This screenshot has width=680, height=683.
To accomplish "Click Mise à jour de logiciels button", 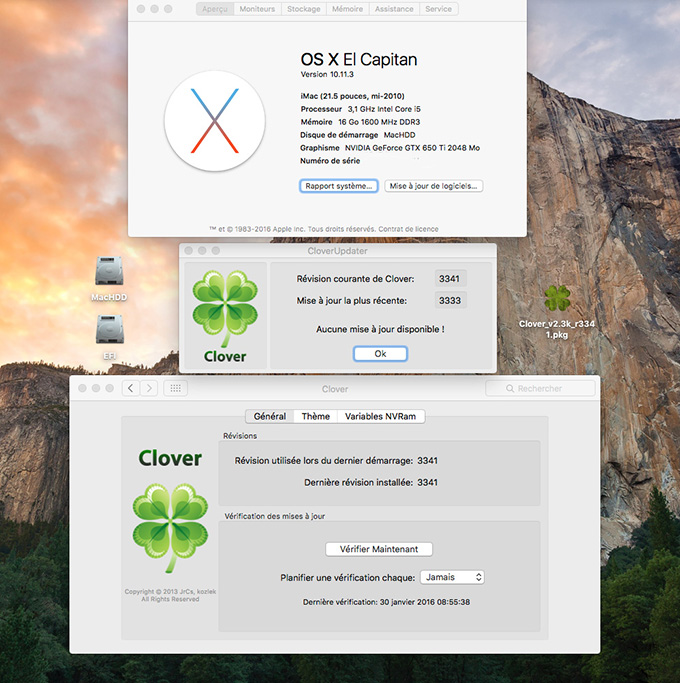I will coord(433,186).
